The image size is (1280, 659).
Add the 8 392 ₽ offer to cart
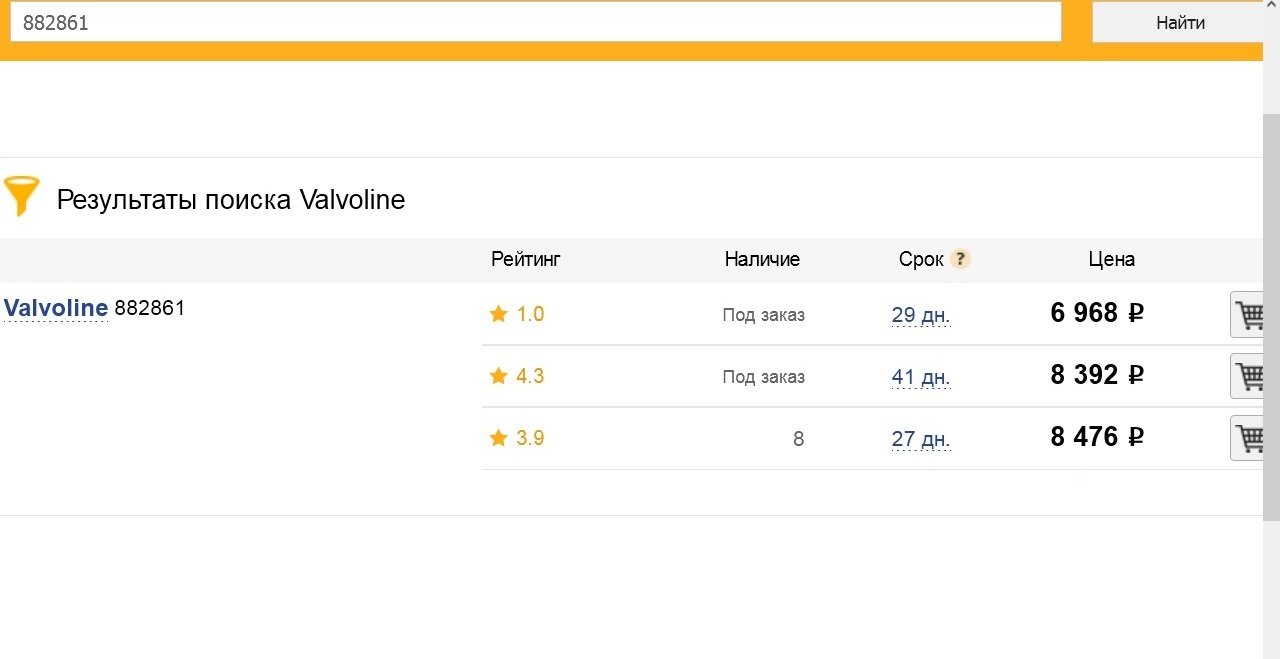(x=1247, y=377)
